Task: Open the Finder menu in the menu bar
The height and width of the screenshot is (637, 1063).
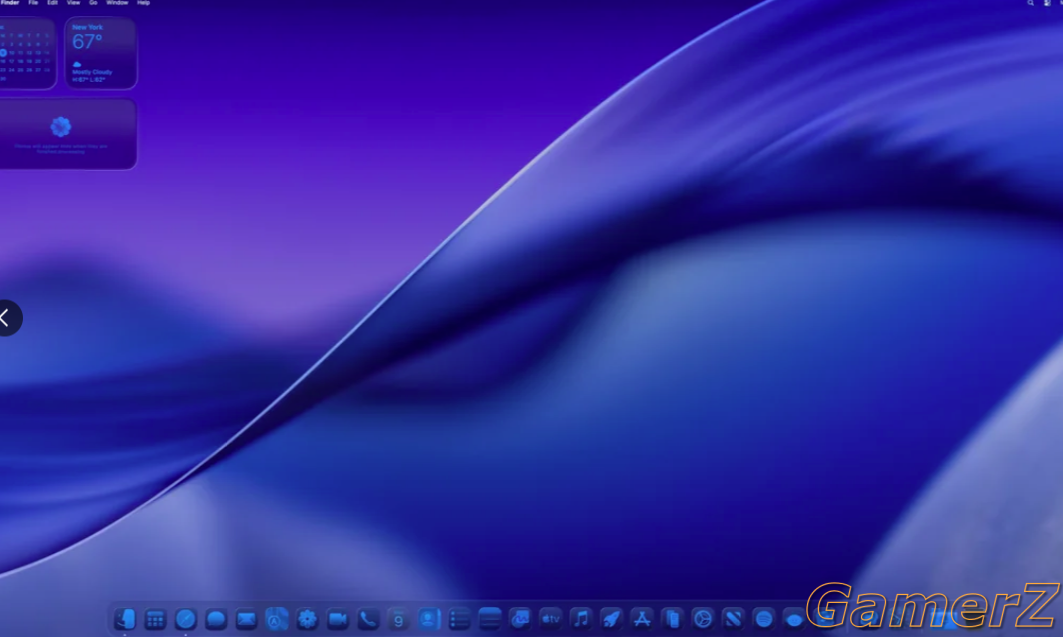Action: pos(9,3)
